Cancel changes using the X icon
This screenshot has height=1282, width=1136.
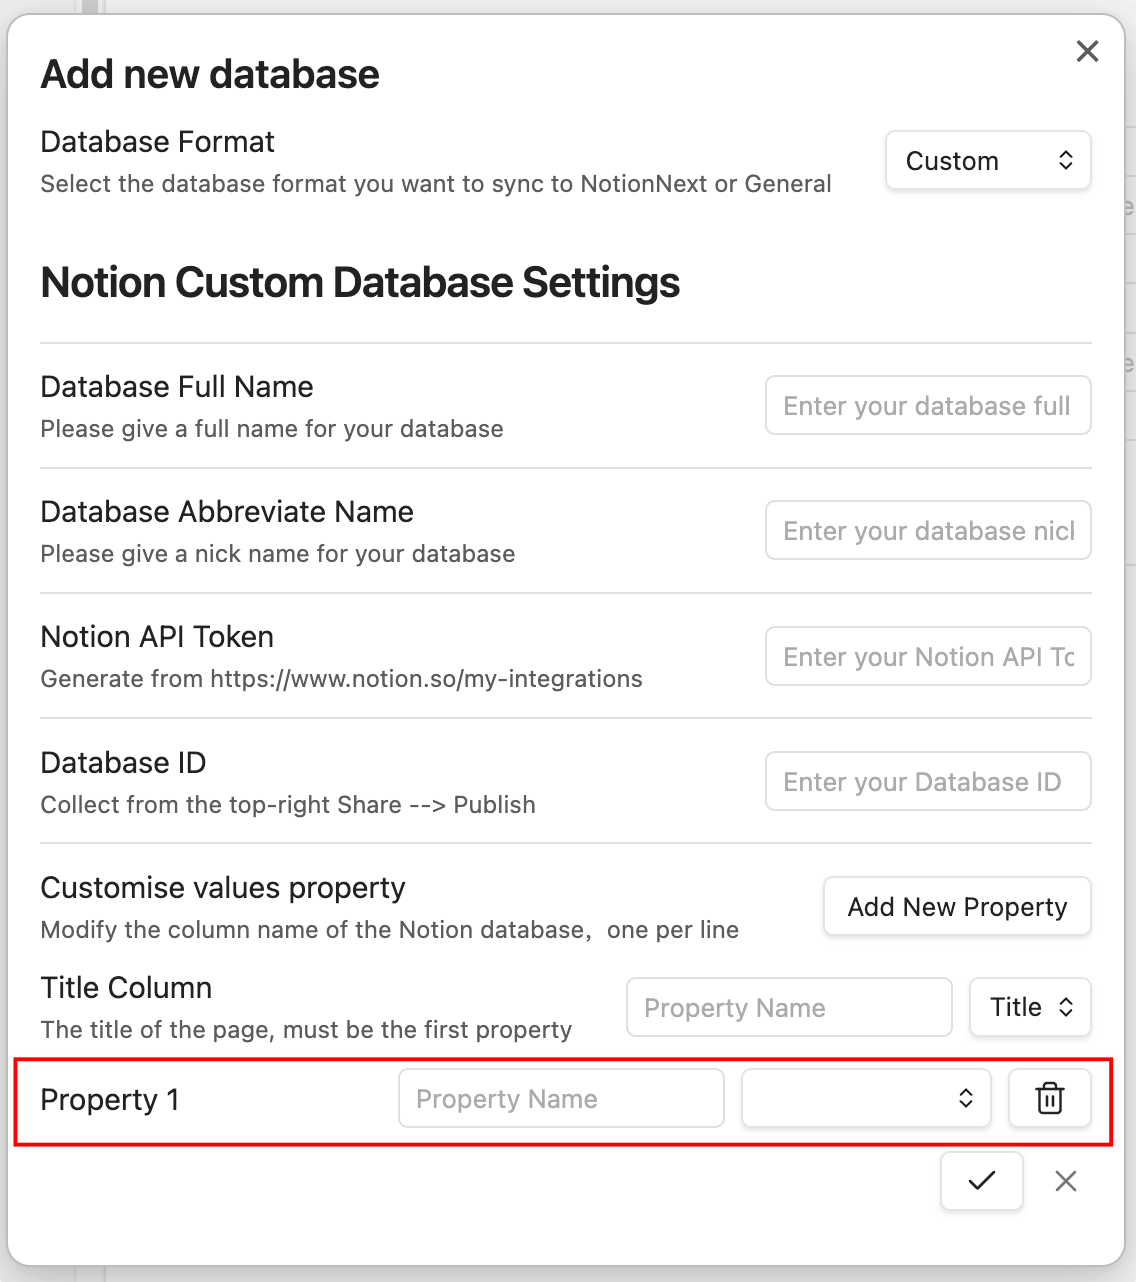(1065, 1181)
